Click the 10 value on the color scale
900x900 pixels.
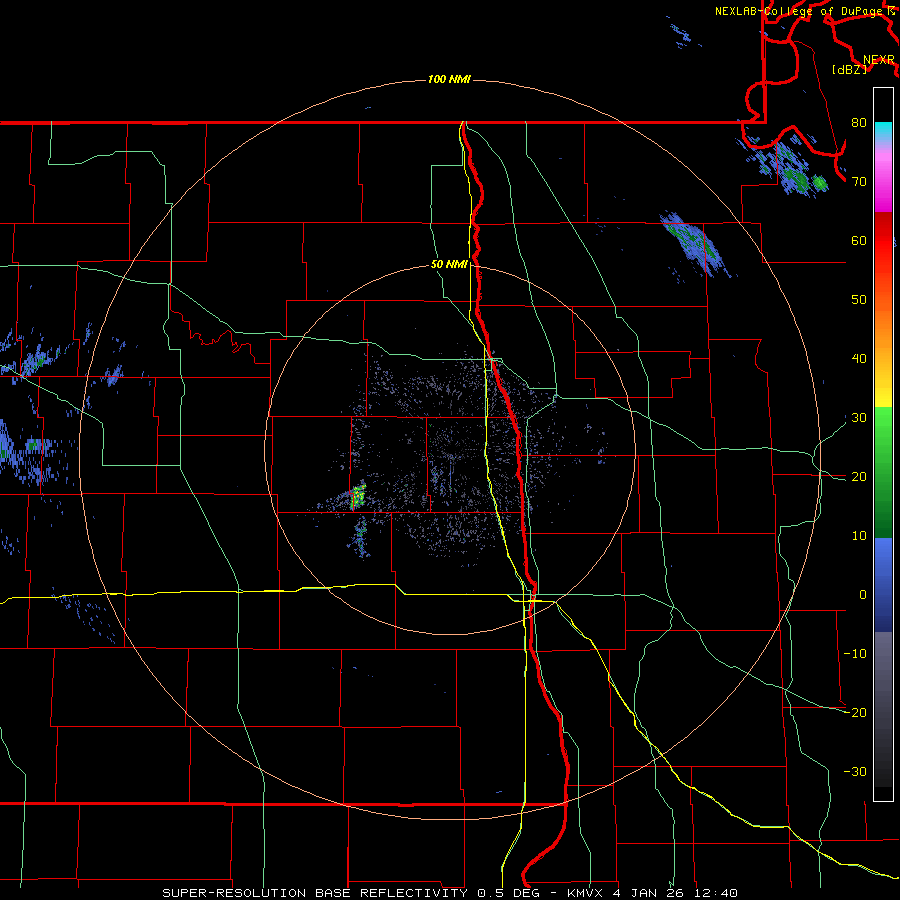pos(859,536)
